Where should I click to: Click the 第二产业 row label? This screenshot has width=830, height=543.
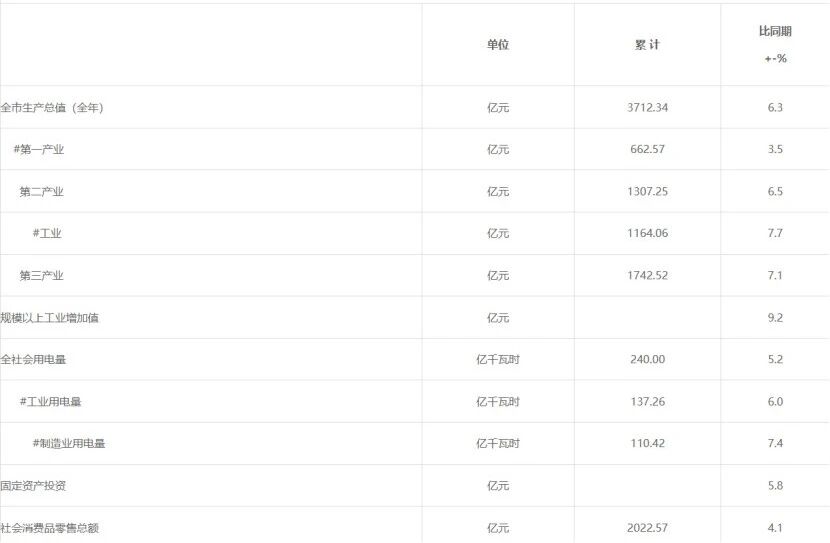(x=42, y=192)
